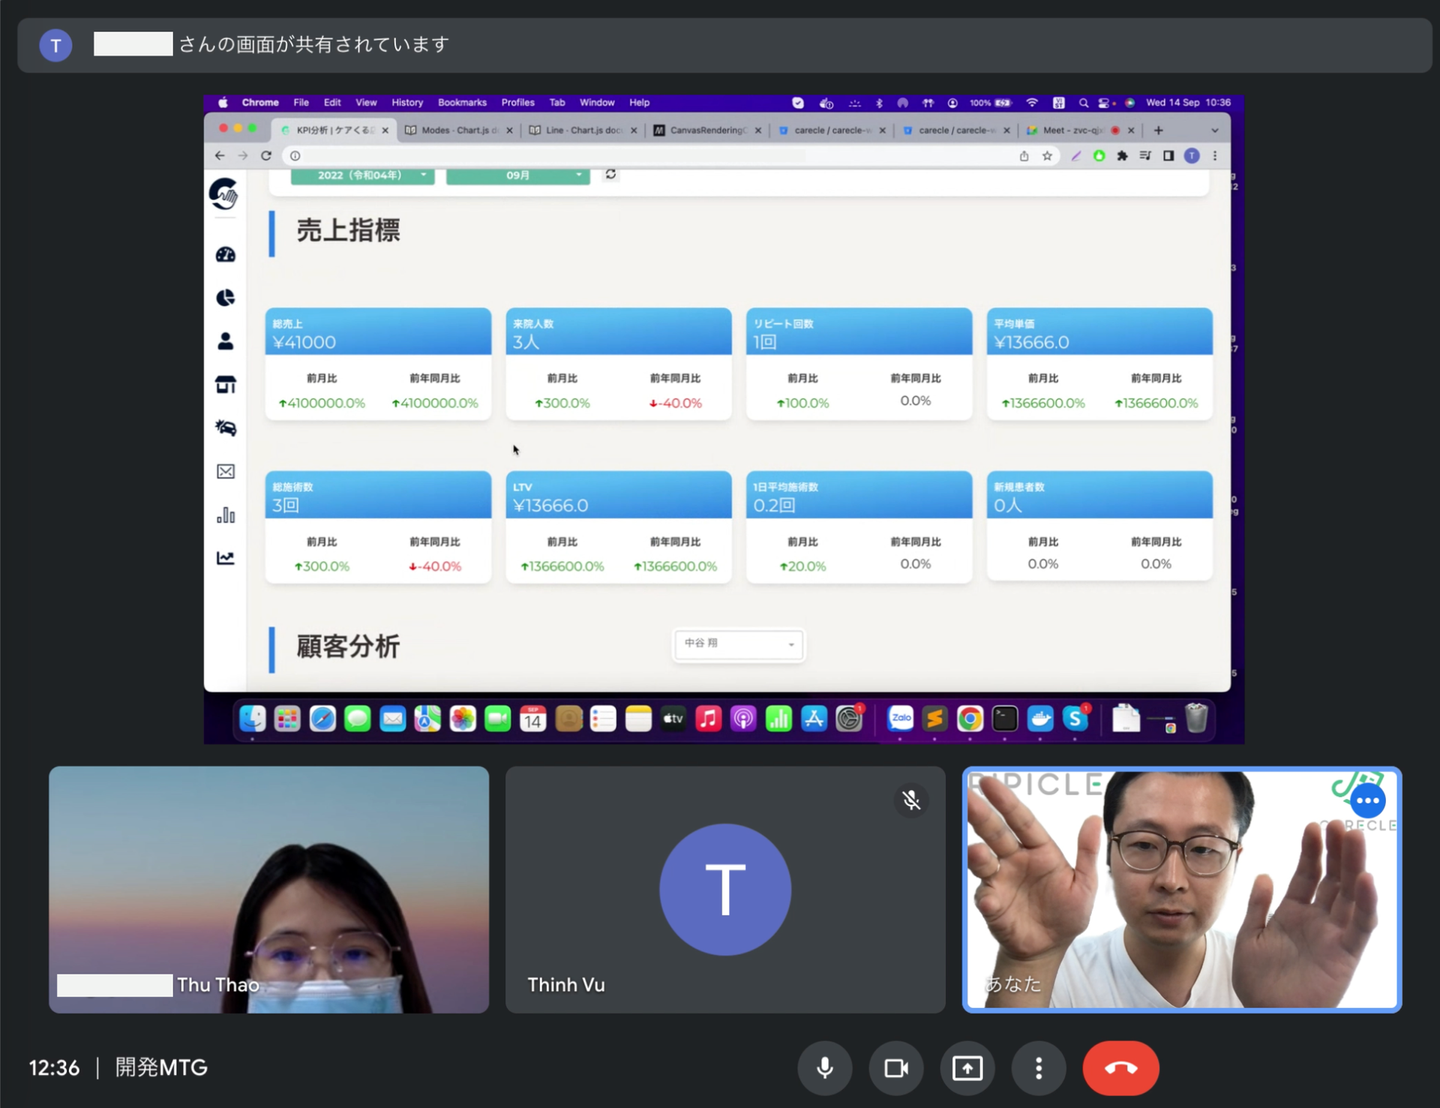Click the meeting name 開発MTG
The height and width of the screenshot is (1108, 1440).
click(x=161, y=1068)
